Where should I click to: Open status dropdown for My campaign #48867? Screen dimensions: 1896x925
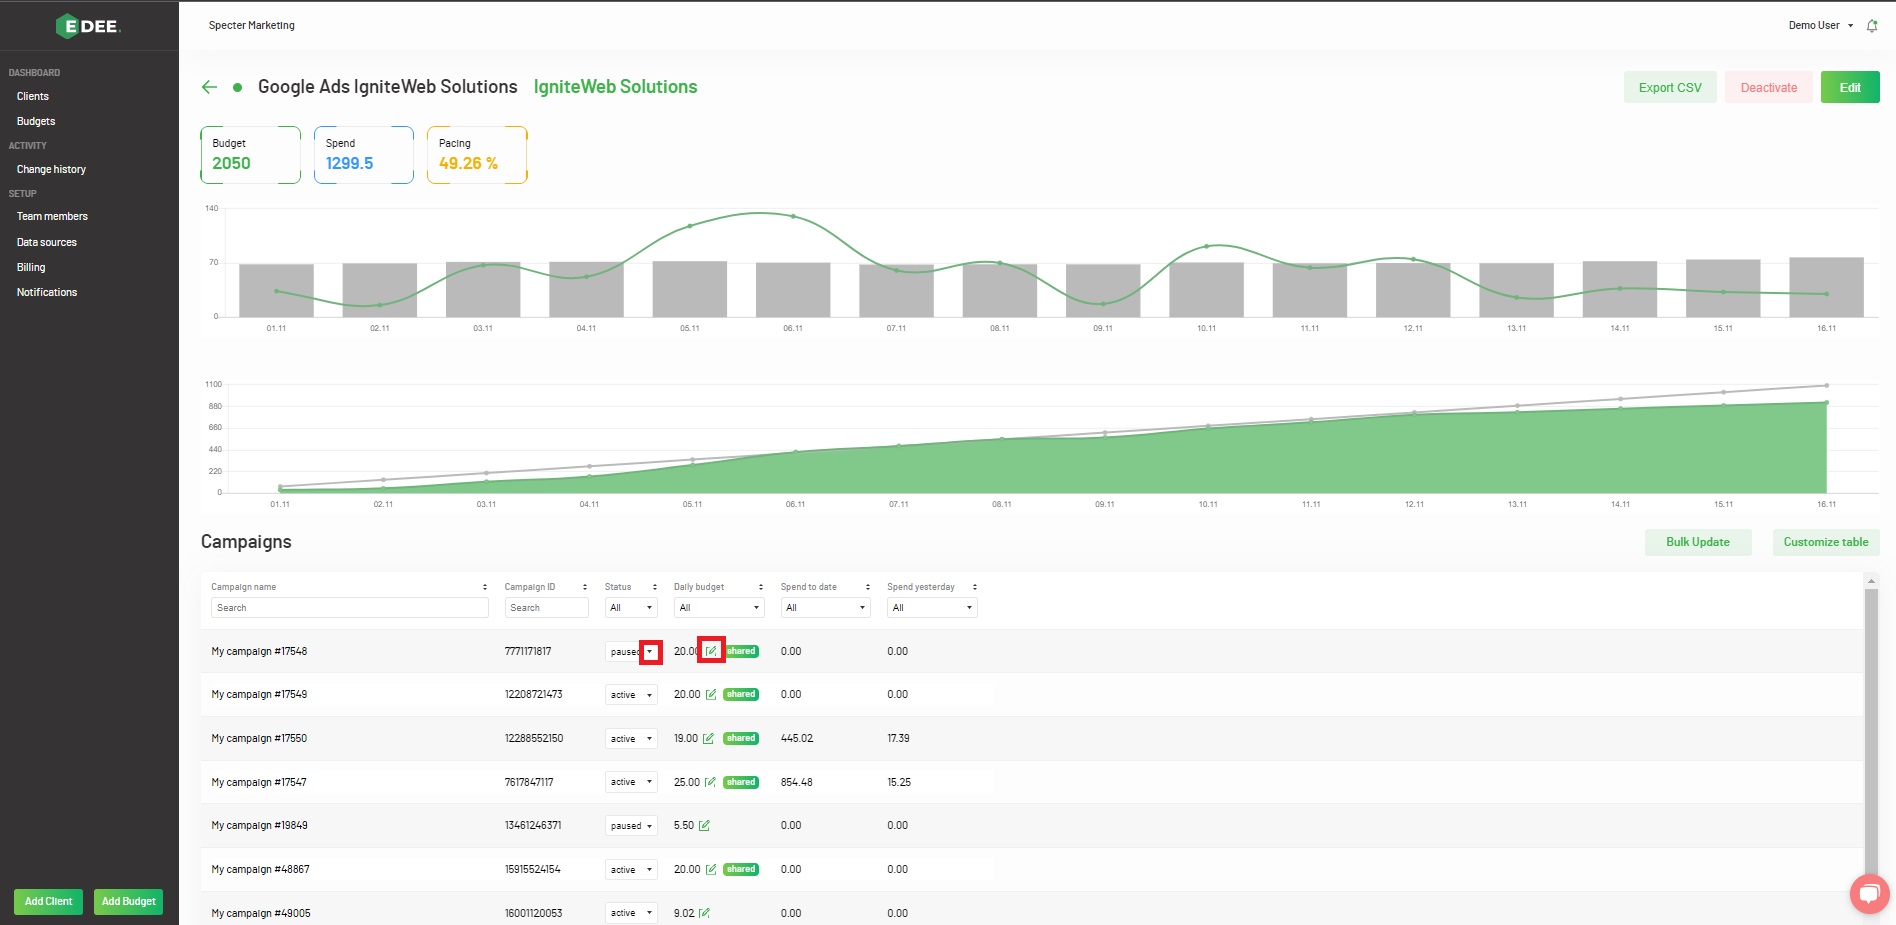point(631,870)
